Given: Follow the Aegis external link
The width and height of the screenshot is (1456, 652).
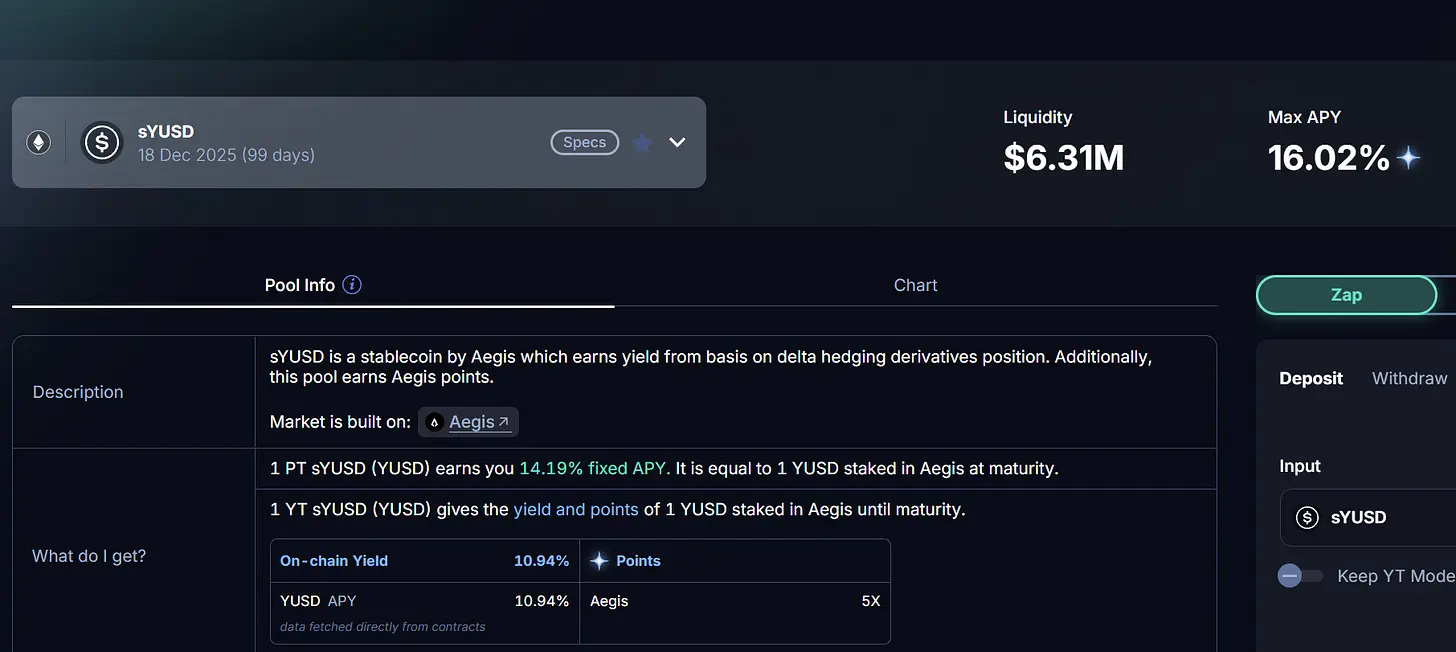Looking at the screenshot, I should point(479,422).
